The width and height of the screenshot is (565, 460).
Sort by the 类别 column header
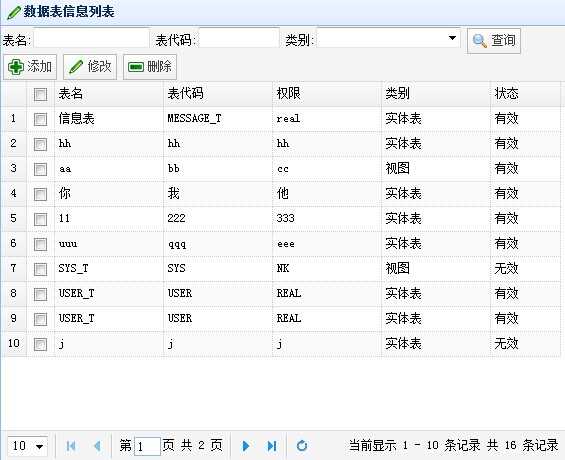coord(436,94)
